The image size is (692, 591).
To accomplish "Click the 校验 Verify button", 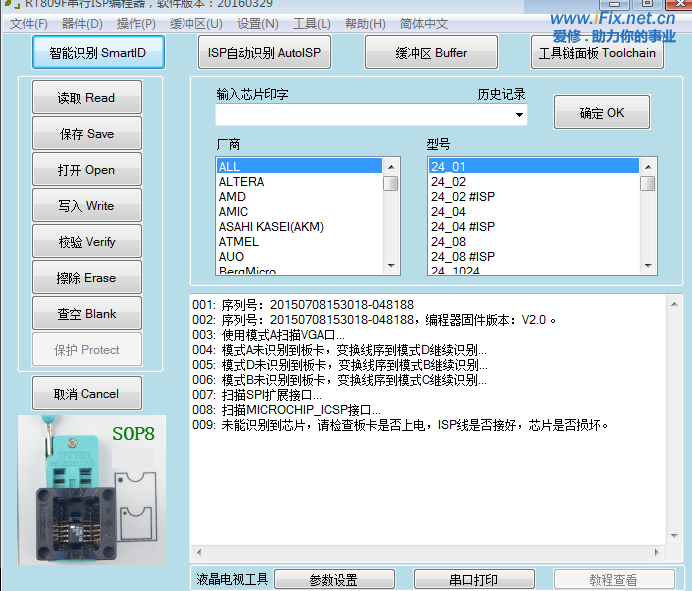I will 87,241.
